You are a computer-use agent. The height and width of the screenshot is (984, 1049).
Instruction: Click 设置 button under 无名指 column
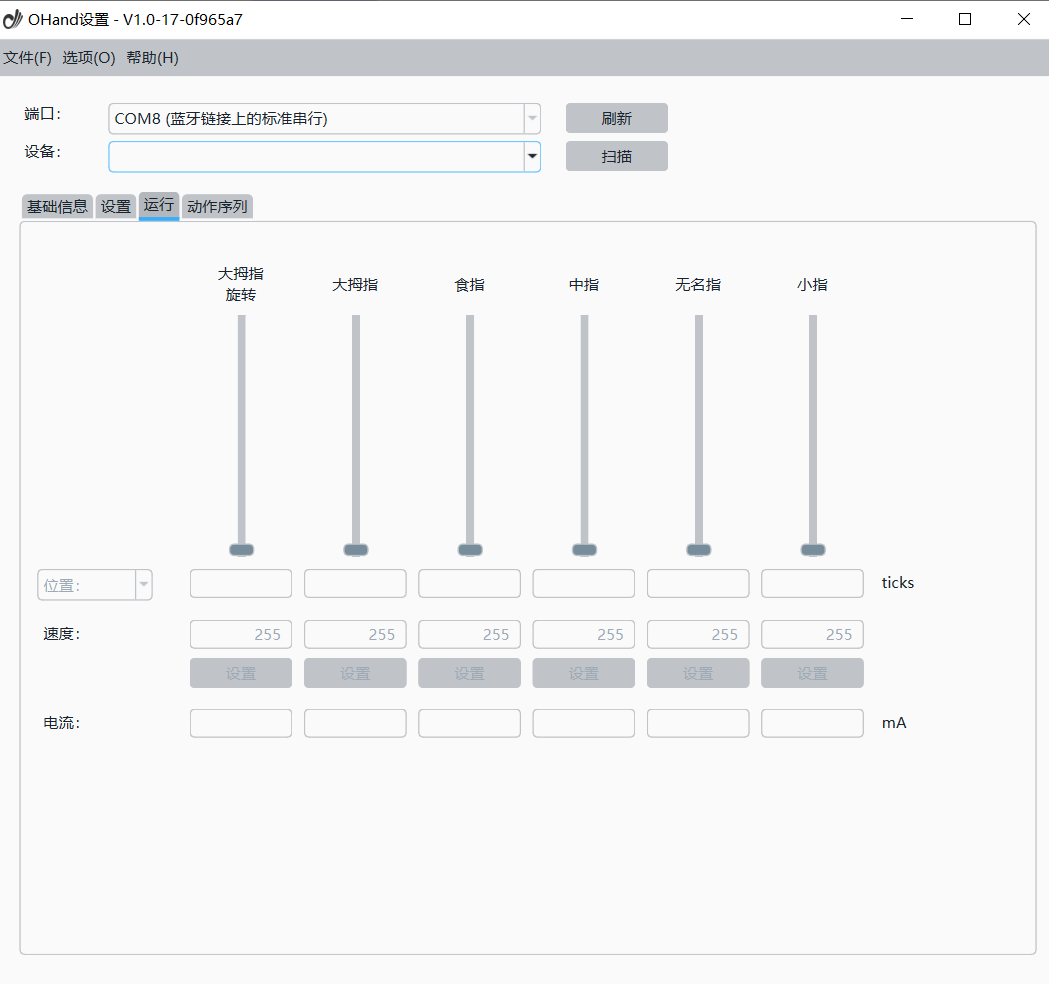698,673
